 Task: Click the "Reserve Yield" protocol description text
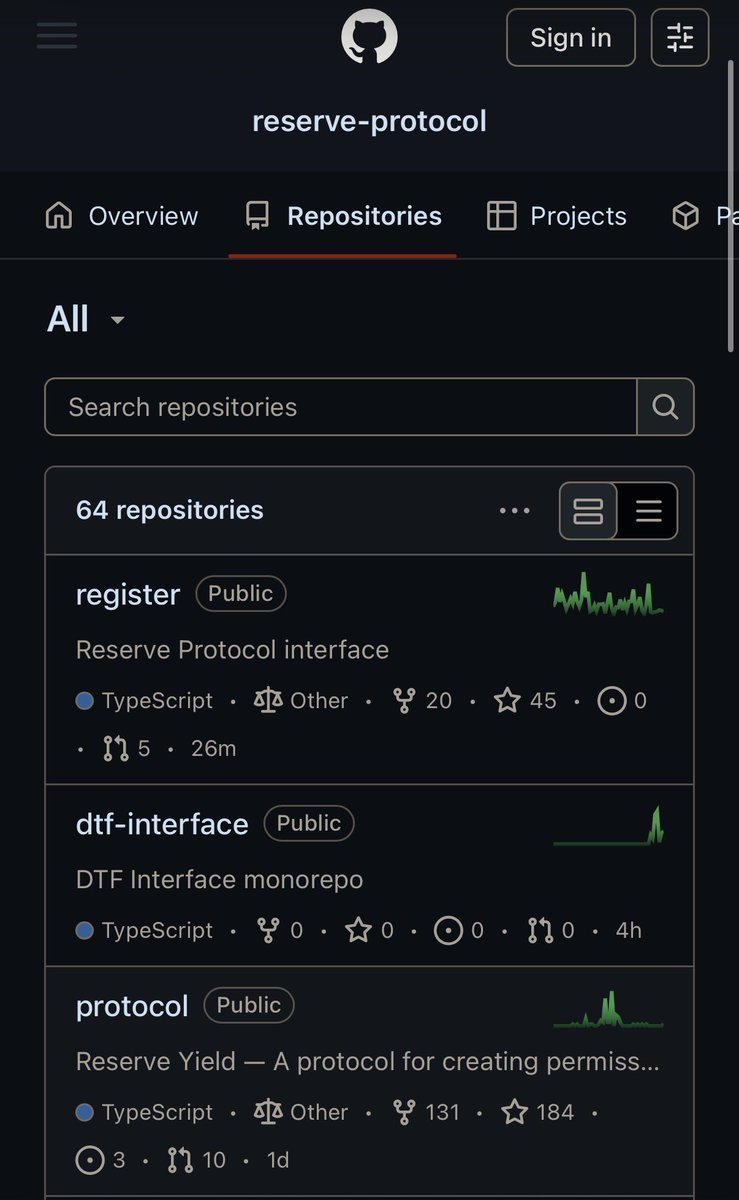click(x=368, y=1061)
